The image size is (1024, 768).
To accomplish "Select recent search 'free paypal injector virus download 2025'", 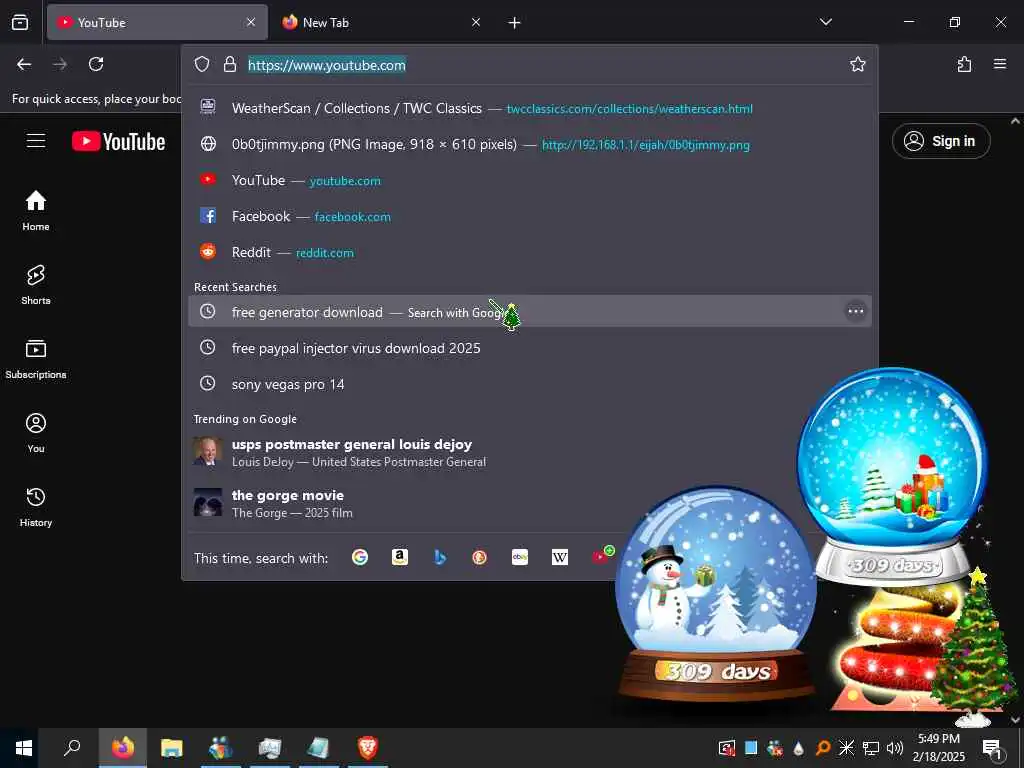I will click(530, 348).
